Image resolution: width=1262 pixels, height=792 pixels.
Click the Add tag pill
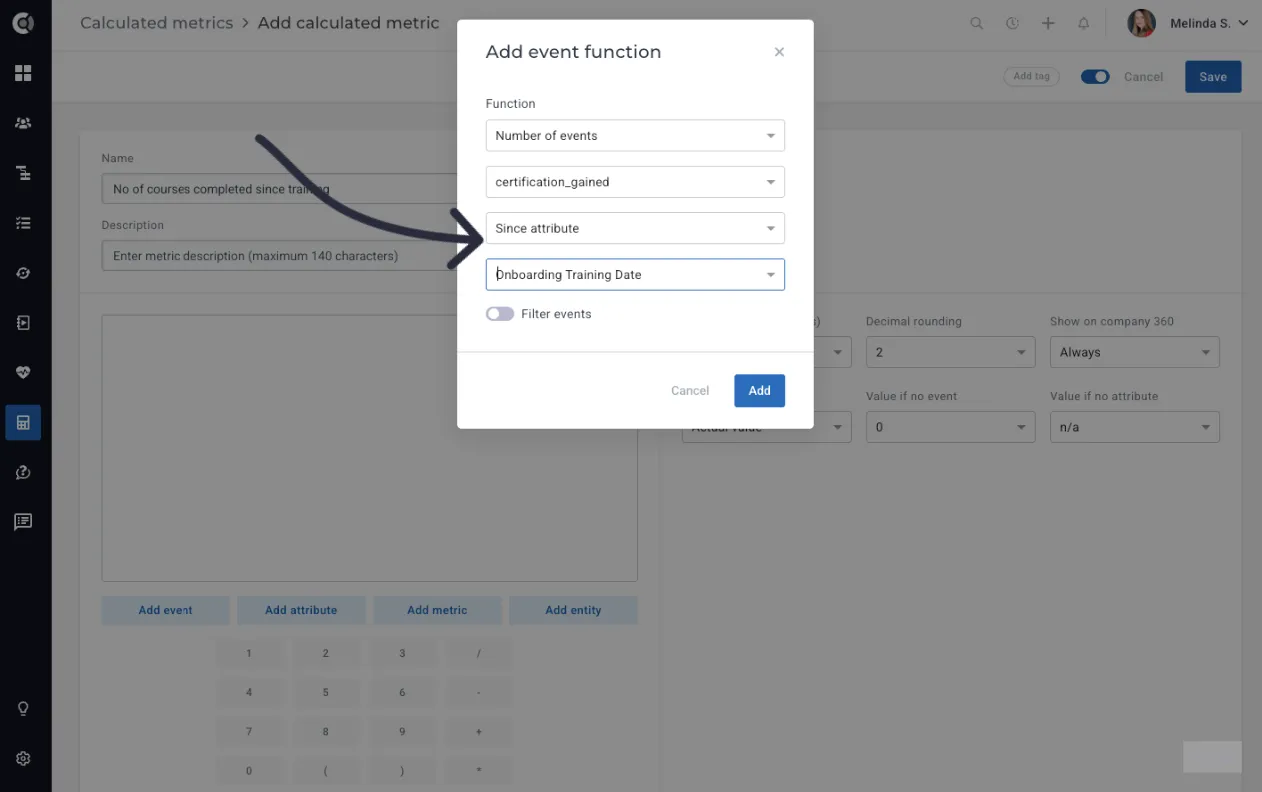coord(1031,76)
